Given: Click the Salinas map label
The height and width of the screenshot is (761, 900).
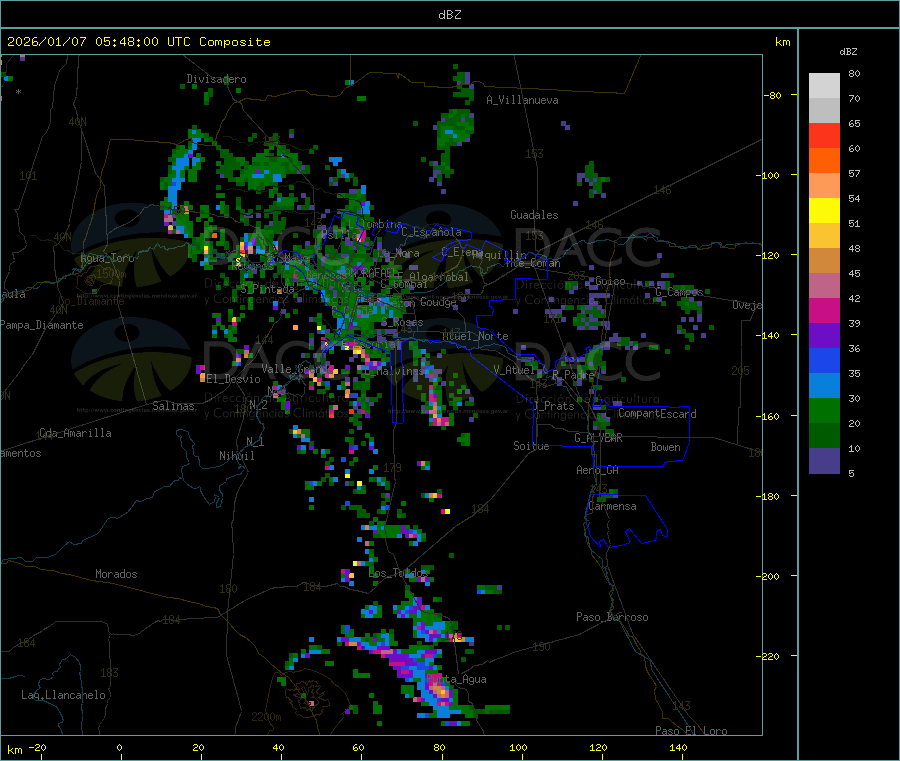Looking at the screenshot, I should [173, 406].
